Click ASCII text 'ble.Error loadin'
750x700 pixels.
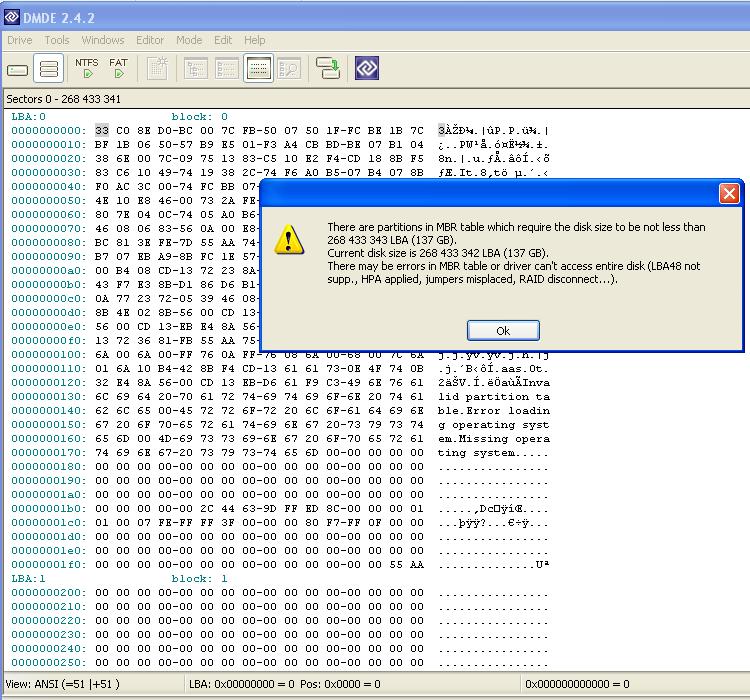(494, 411)
